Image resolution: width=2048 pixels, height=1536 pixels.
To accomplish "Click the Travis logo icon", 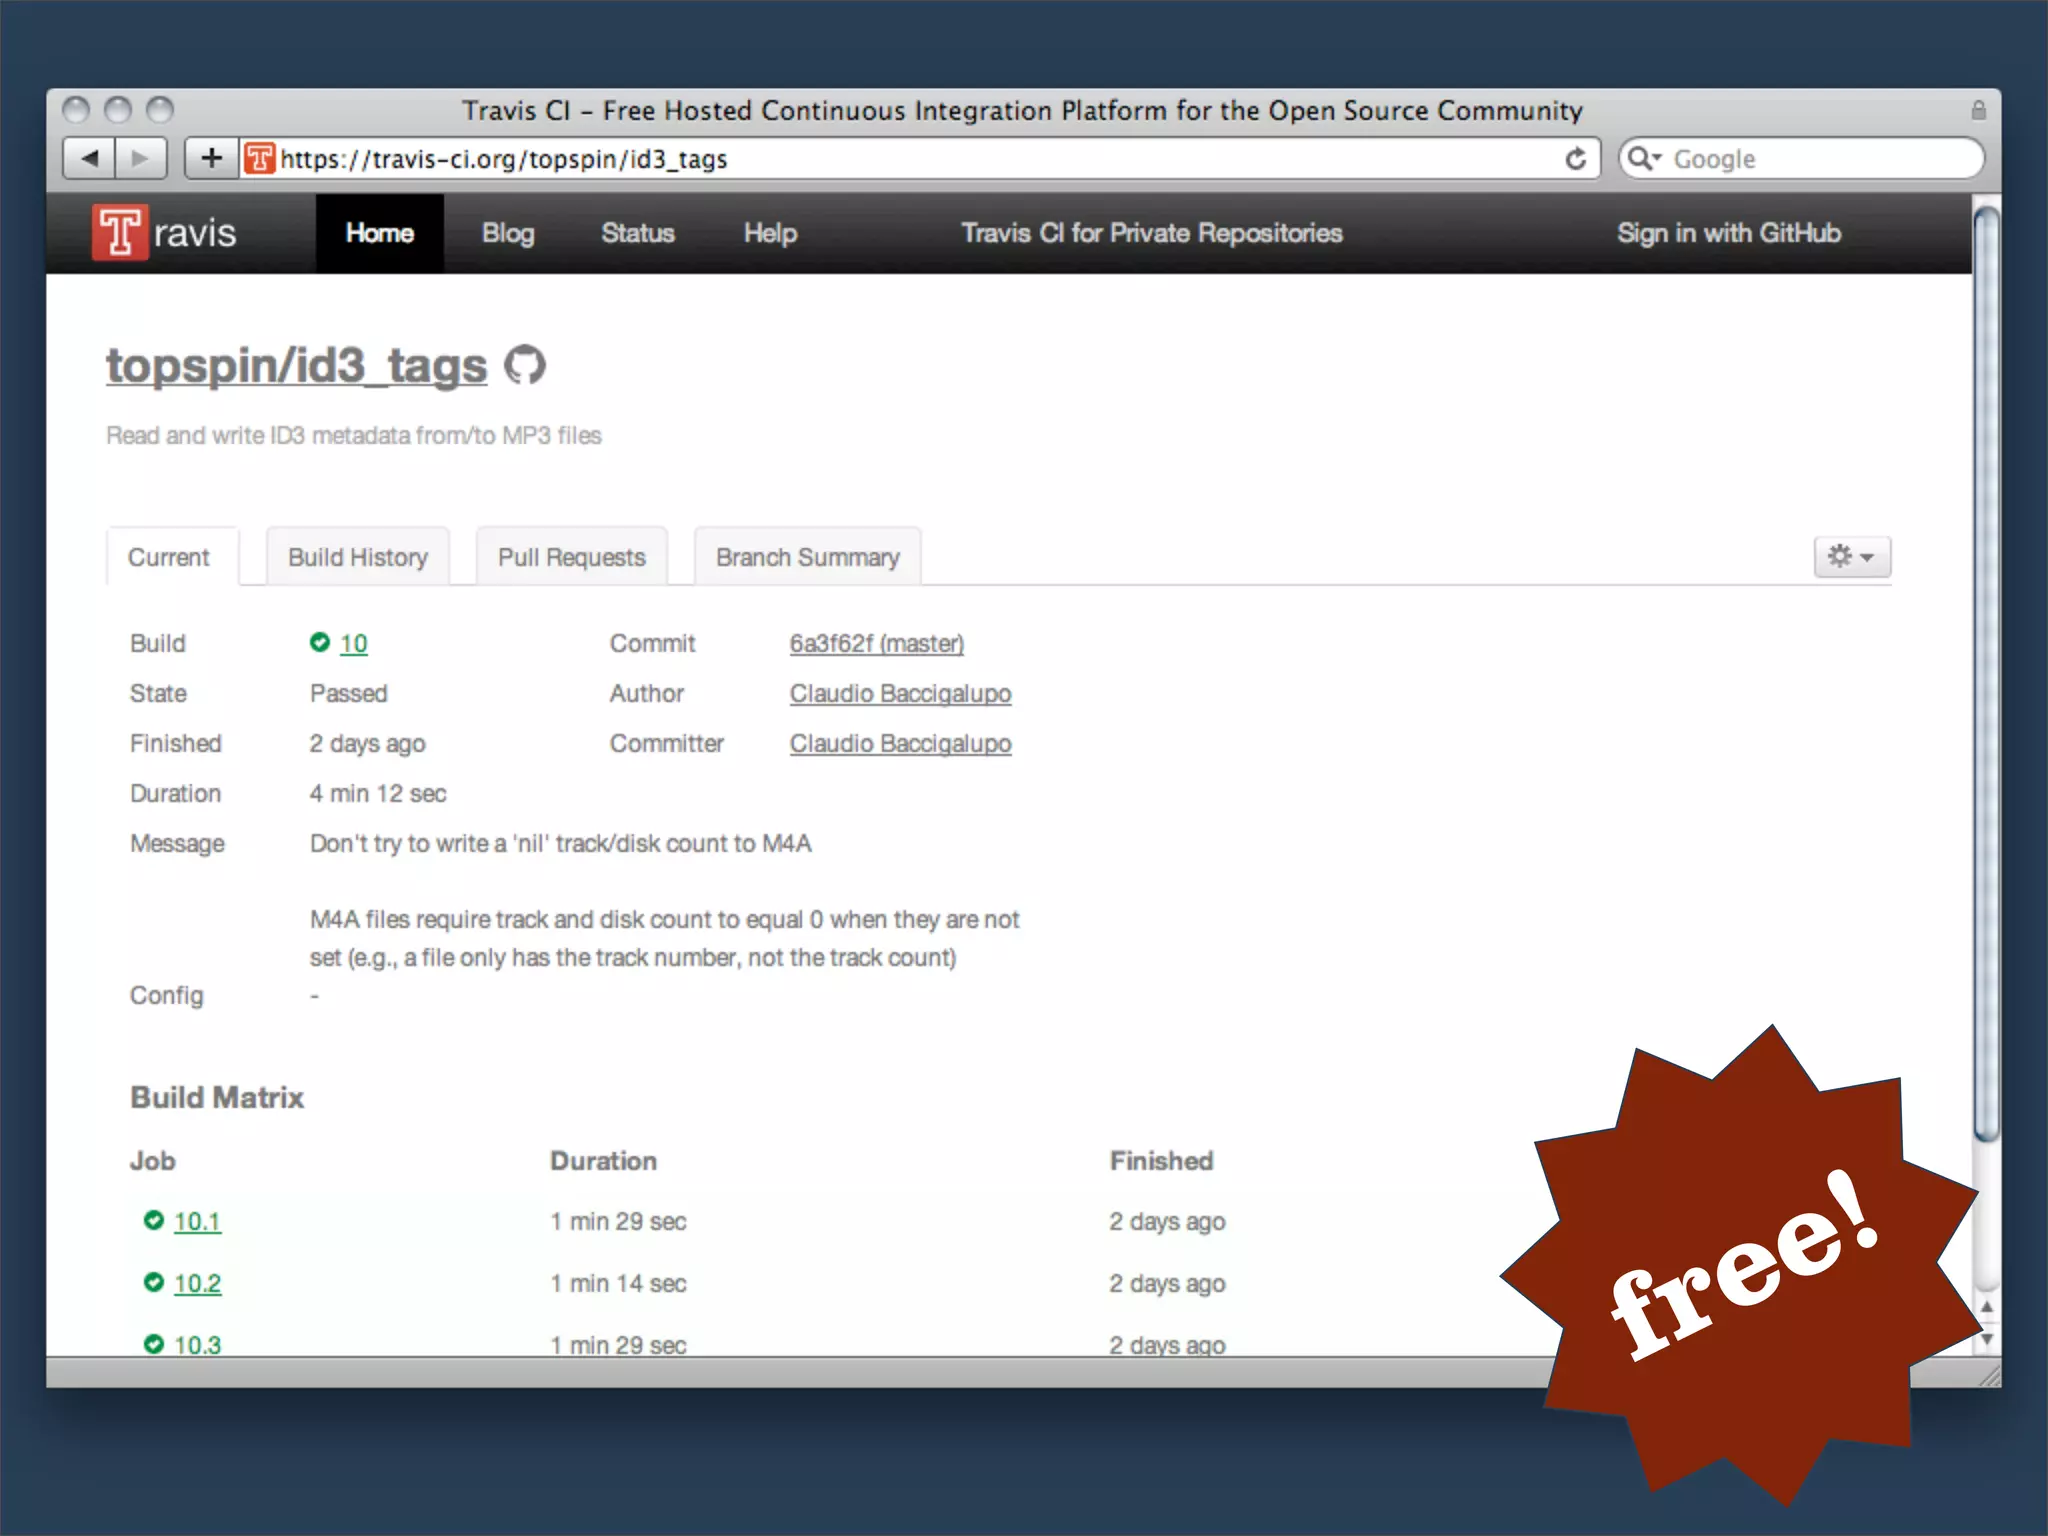I will click(121, 232).
